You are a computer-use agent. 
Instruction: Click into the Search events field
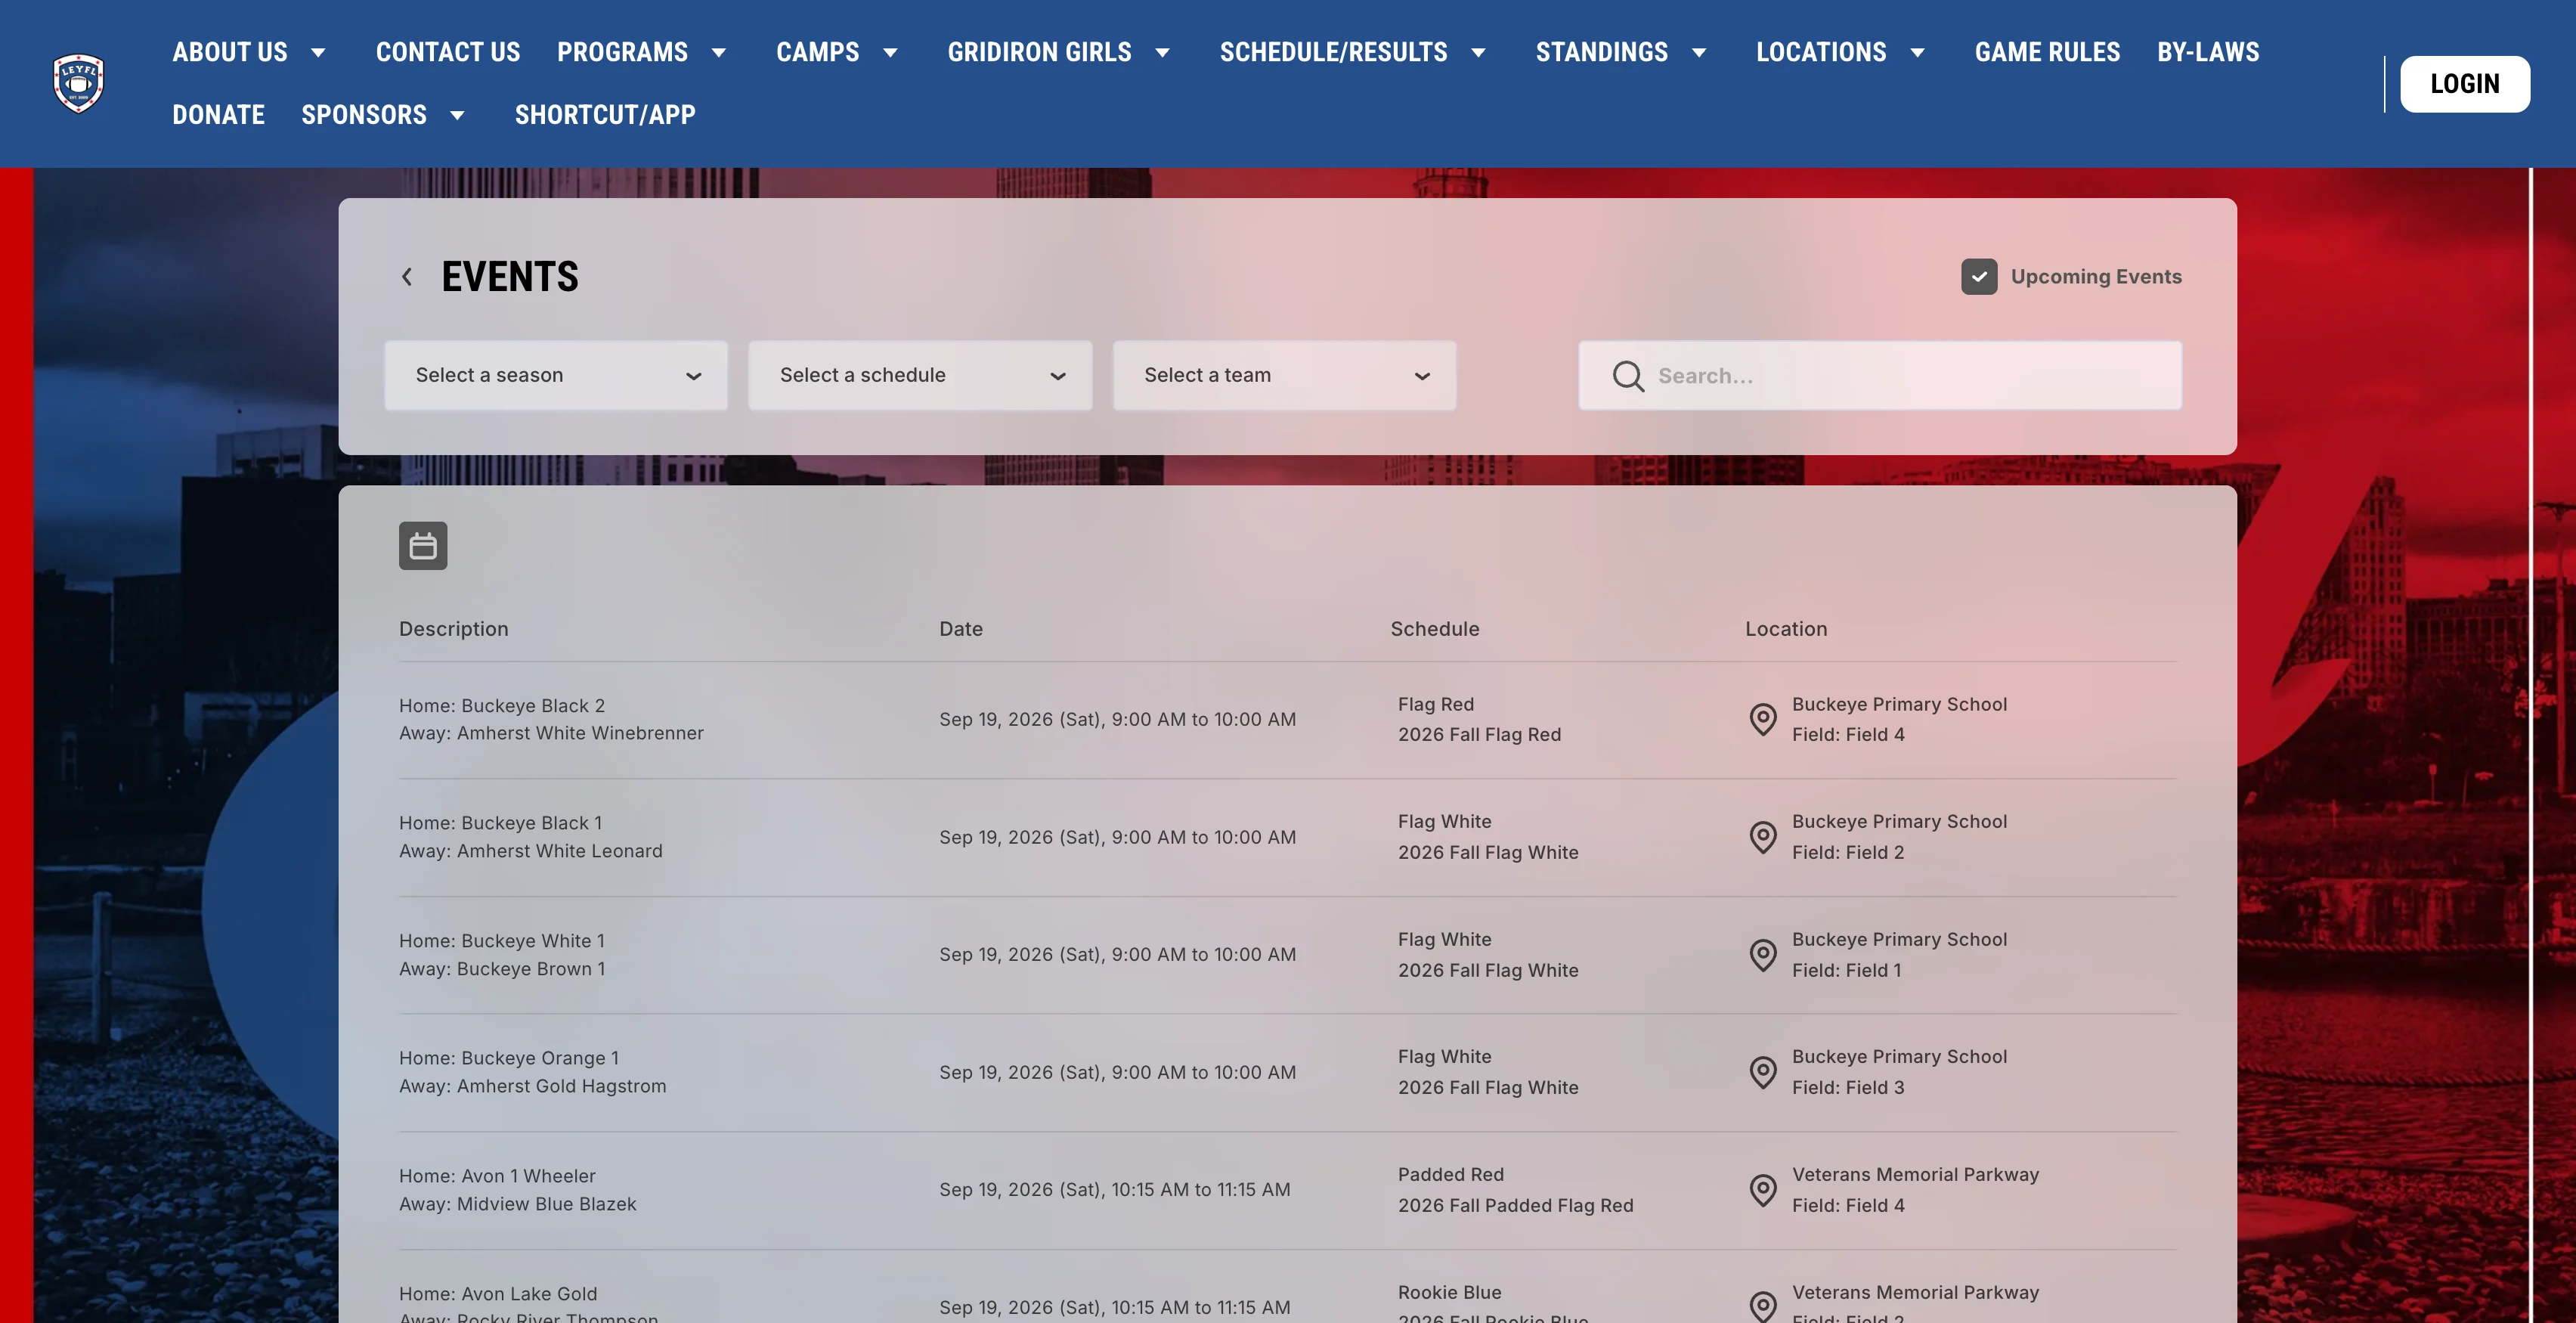tap(1880, 375)
